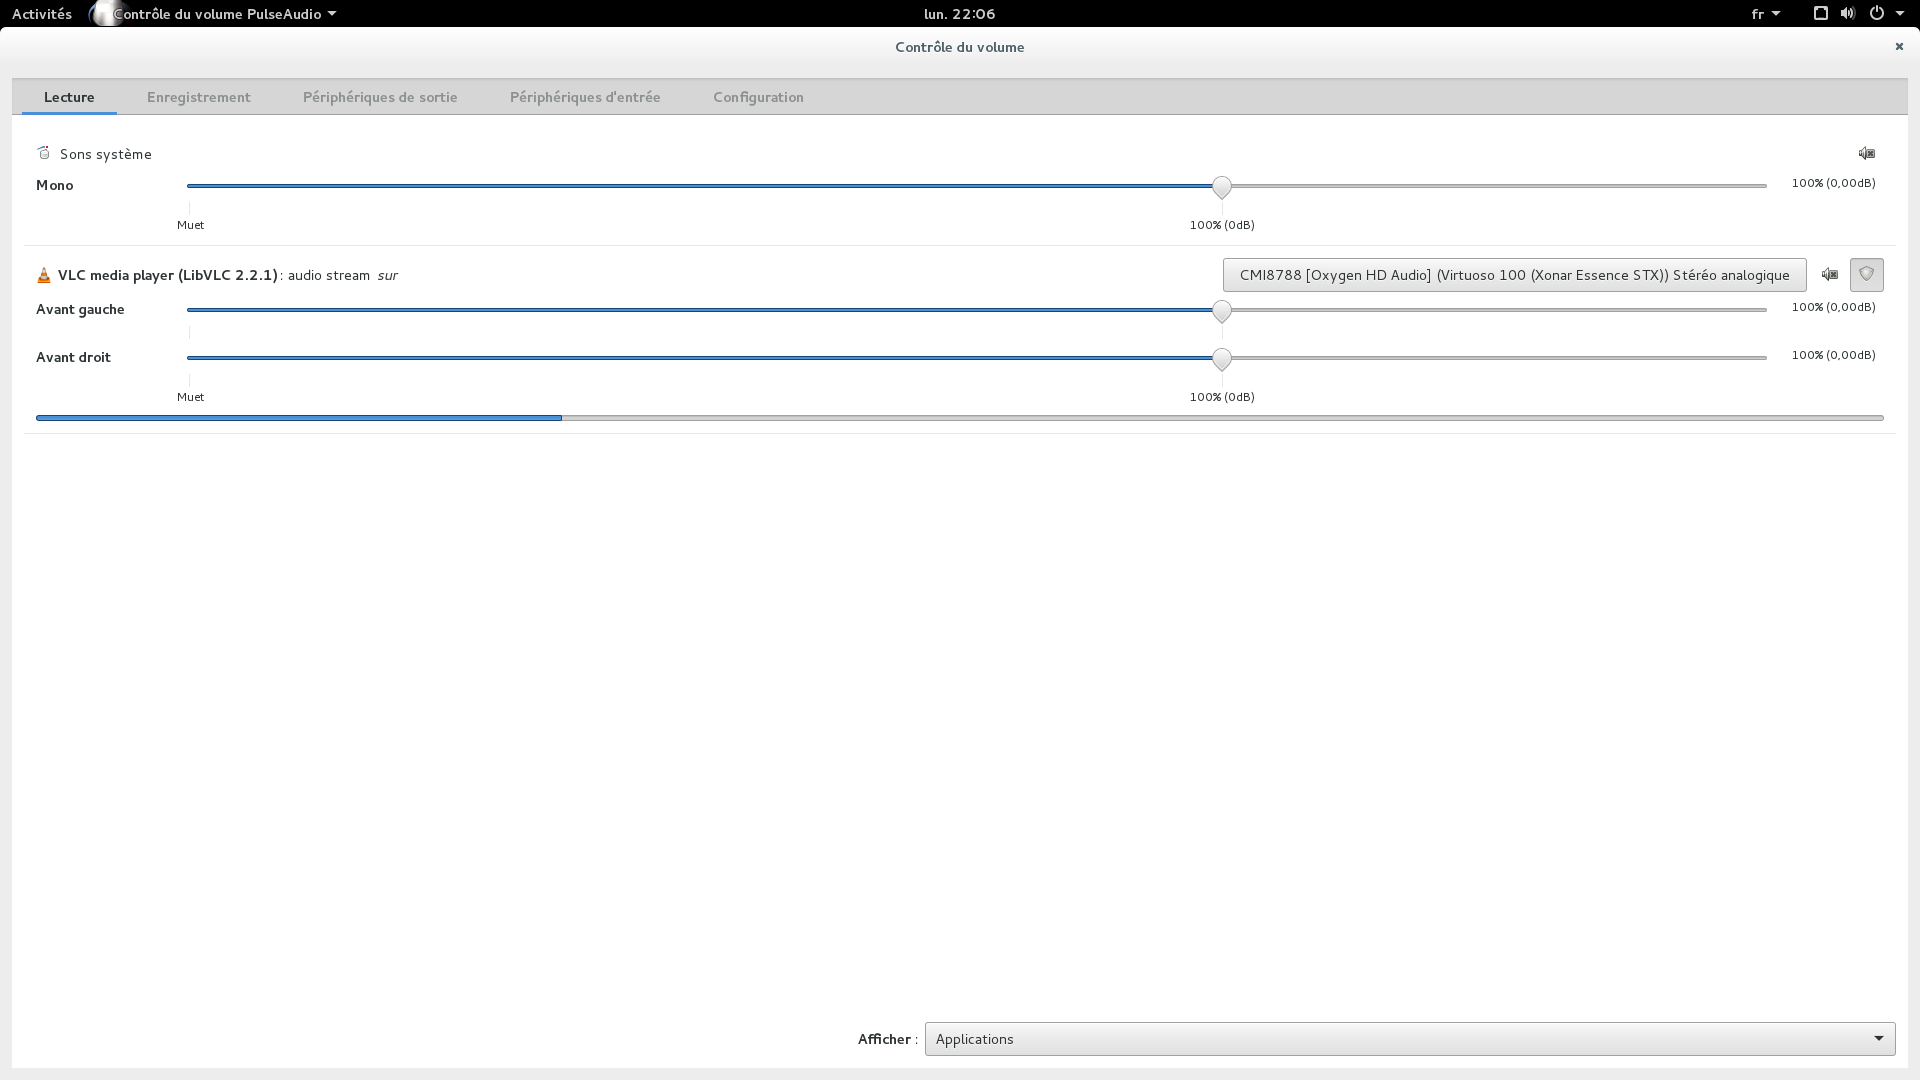The height and width of the screenshot is (1080, 1920).
Task: Click the clock showing lun. 22:06
Action: (959, 14)
